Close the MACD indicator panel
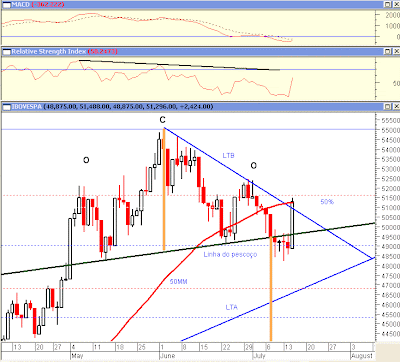The height and width of the screenshot is (362, 400). (x=396, y=5)
